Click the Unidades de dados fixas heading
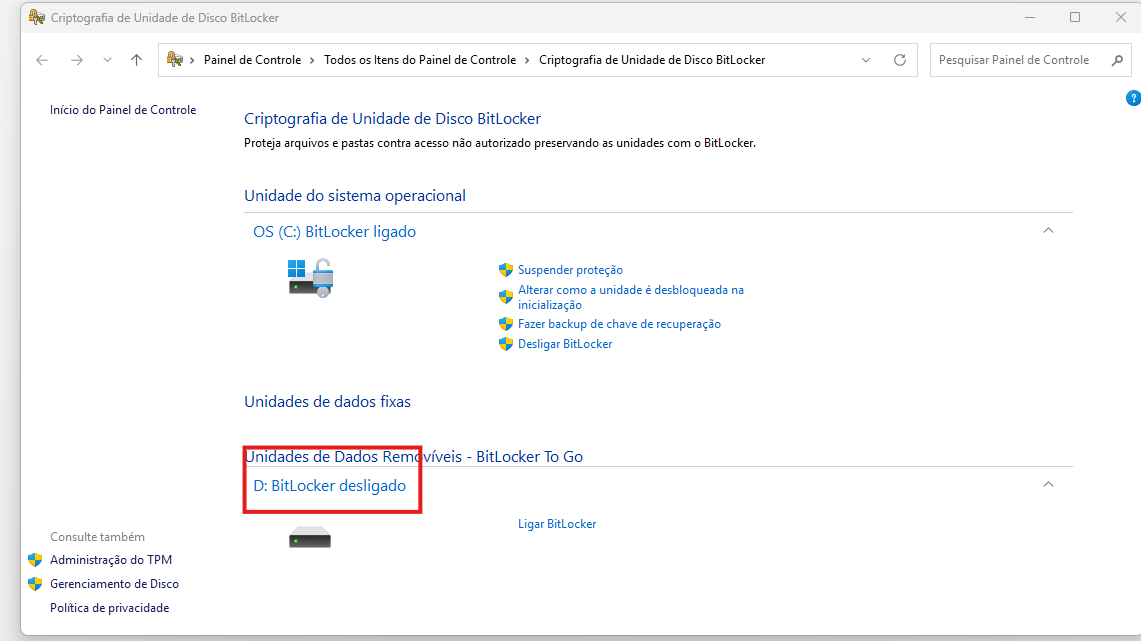Screen dimensions: 1141x641 (327, 402)
